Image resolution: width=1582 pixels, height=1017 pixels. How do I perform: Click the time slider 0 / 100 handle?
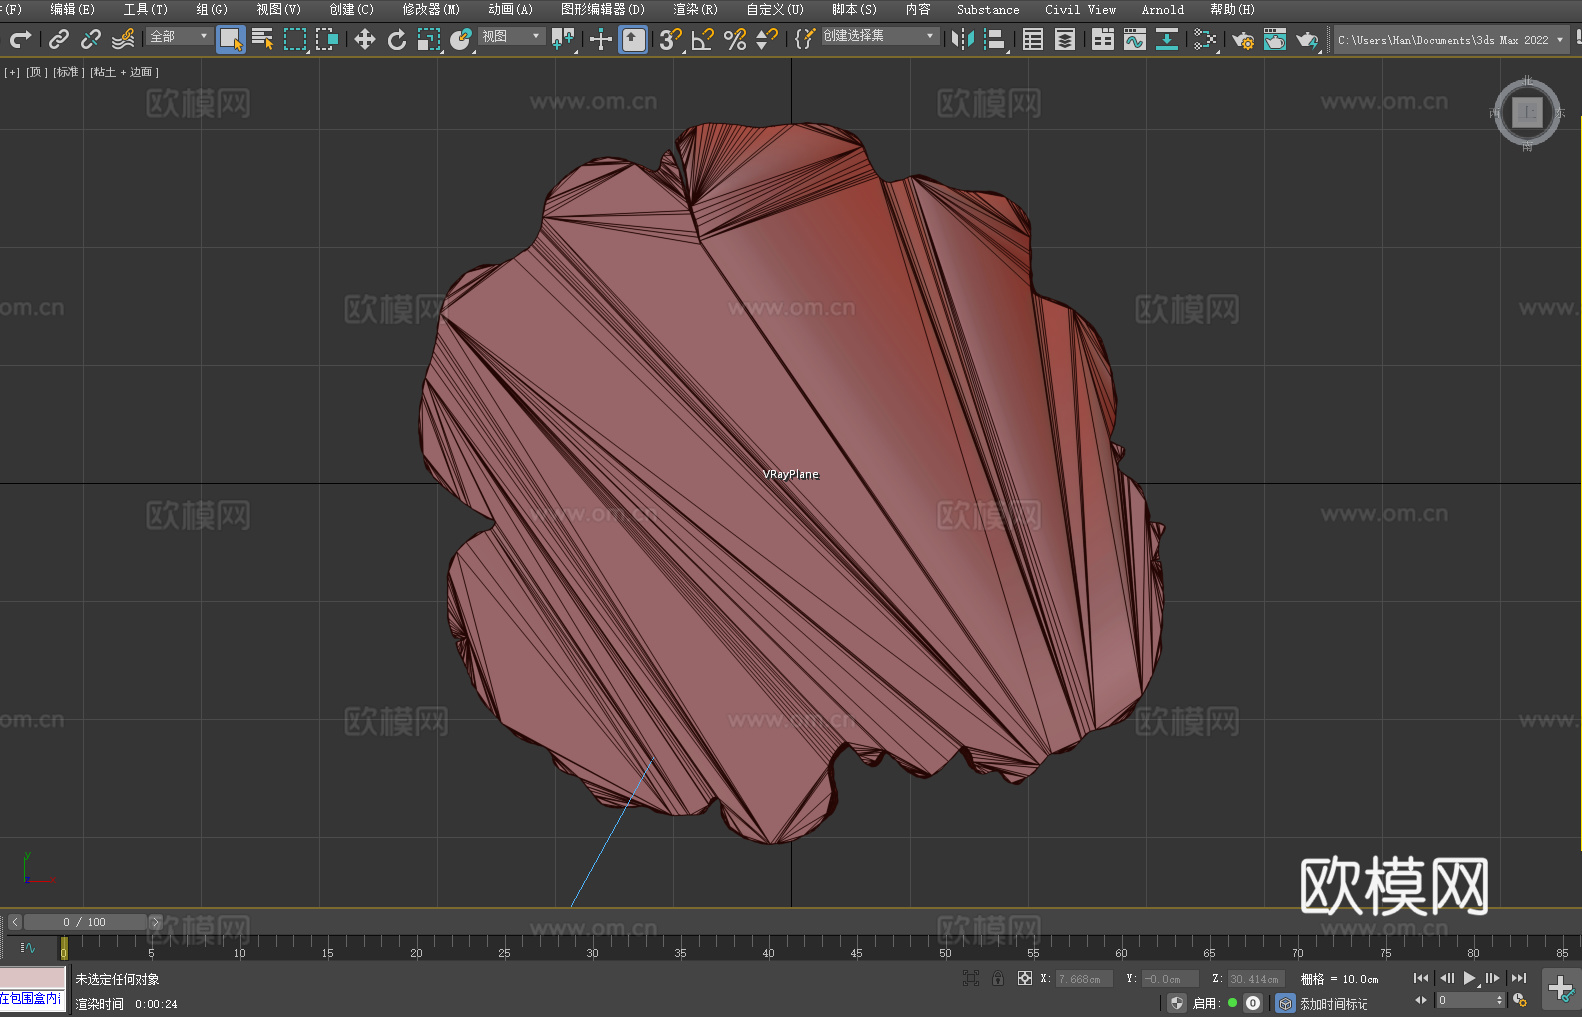tap(85, 922)
